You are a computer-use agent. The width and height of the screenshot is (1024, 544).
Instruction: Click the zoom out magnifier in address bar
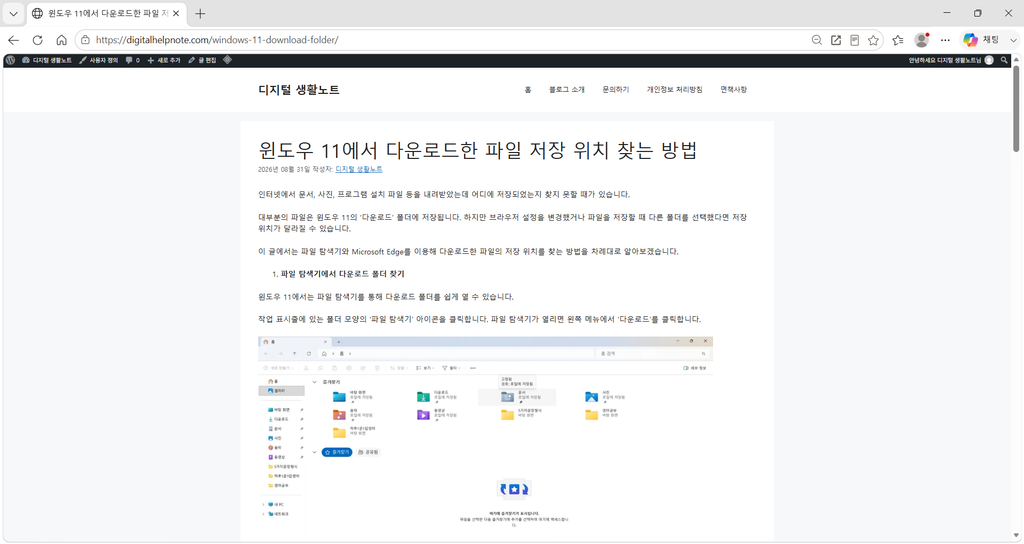click(x=816, y=40)
